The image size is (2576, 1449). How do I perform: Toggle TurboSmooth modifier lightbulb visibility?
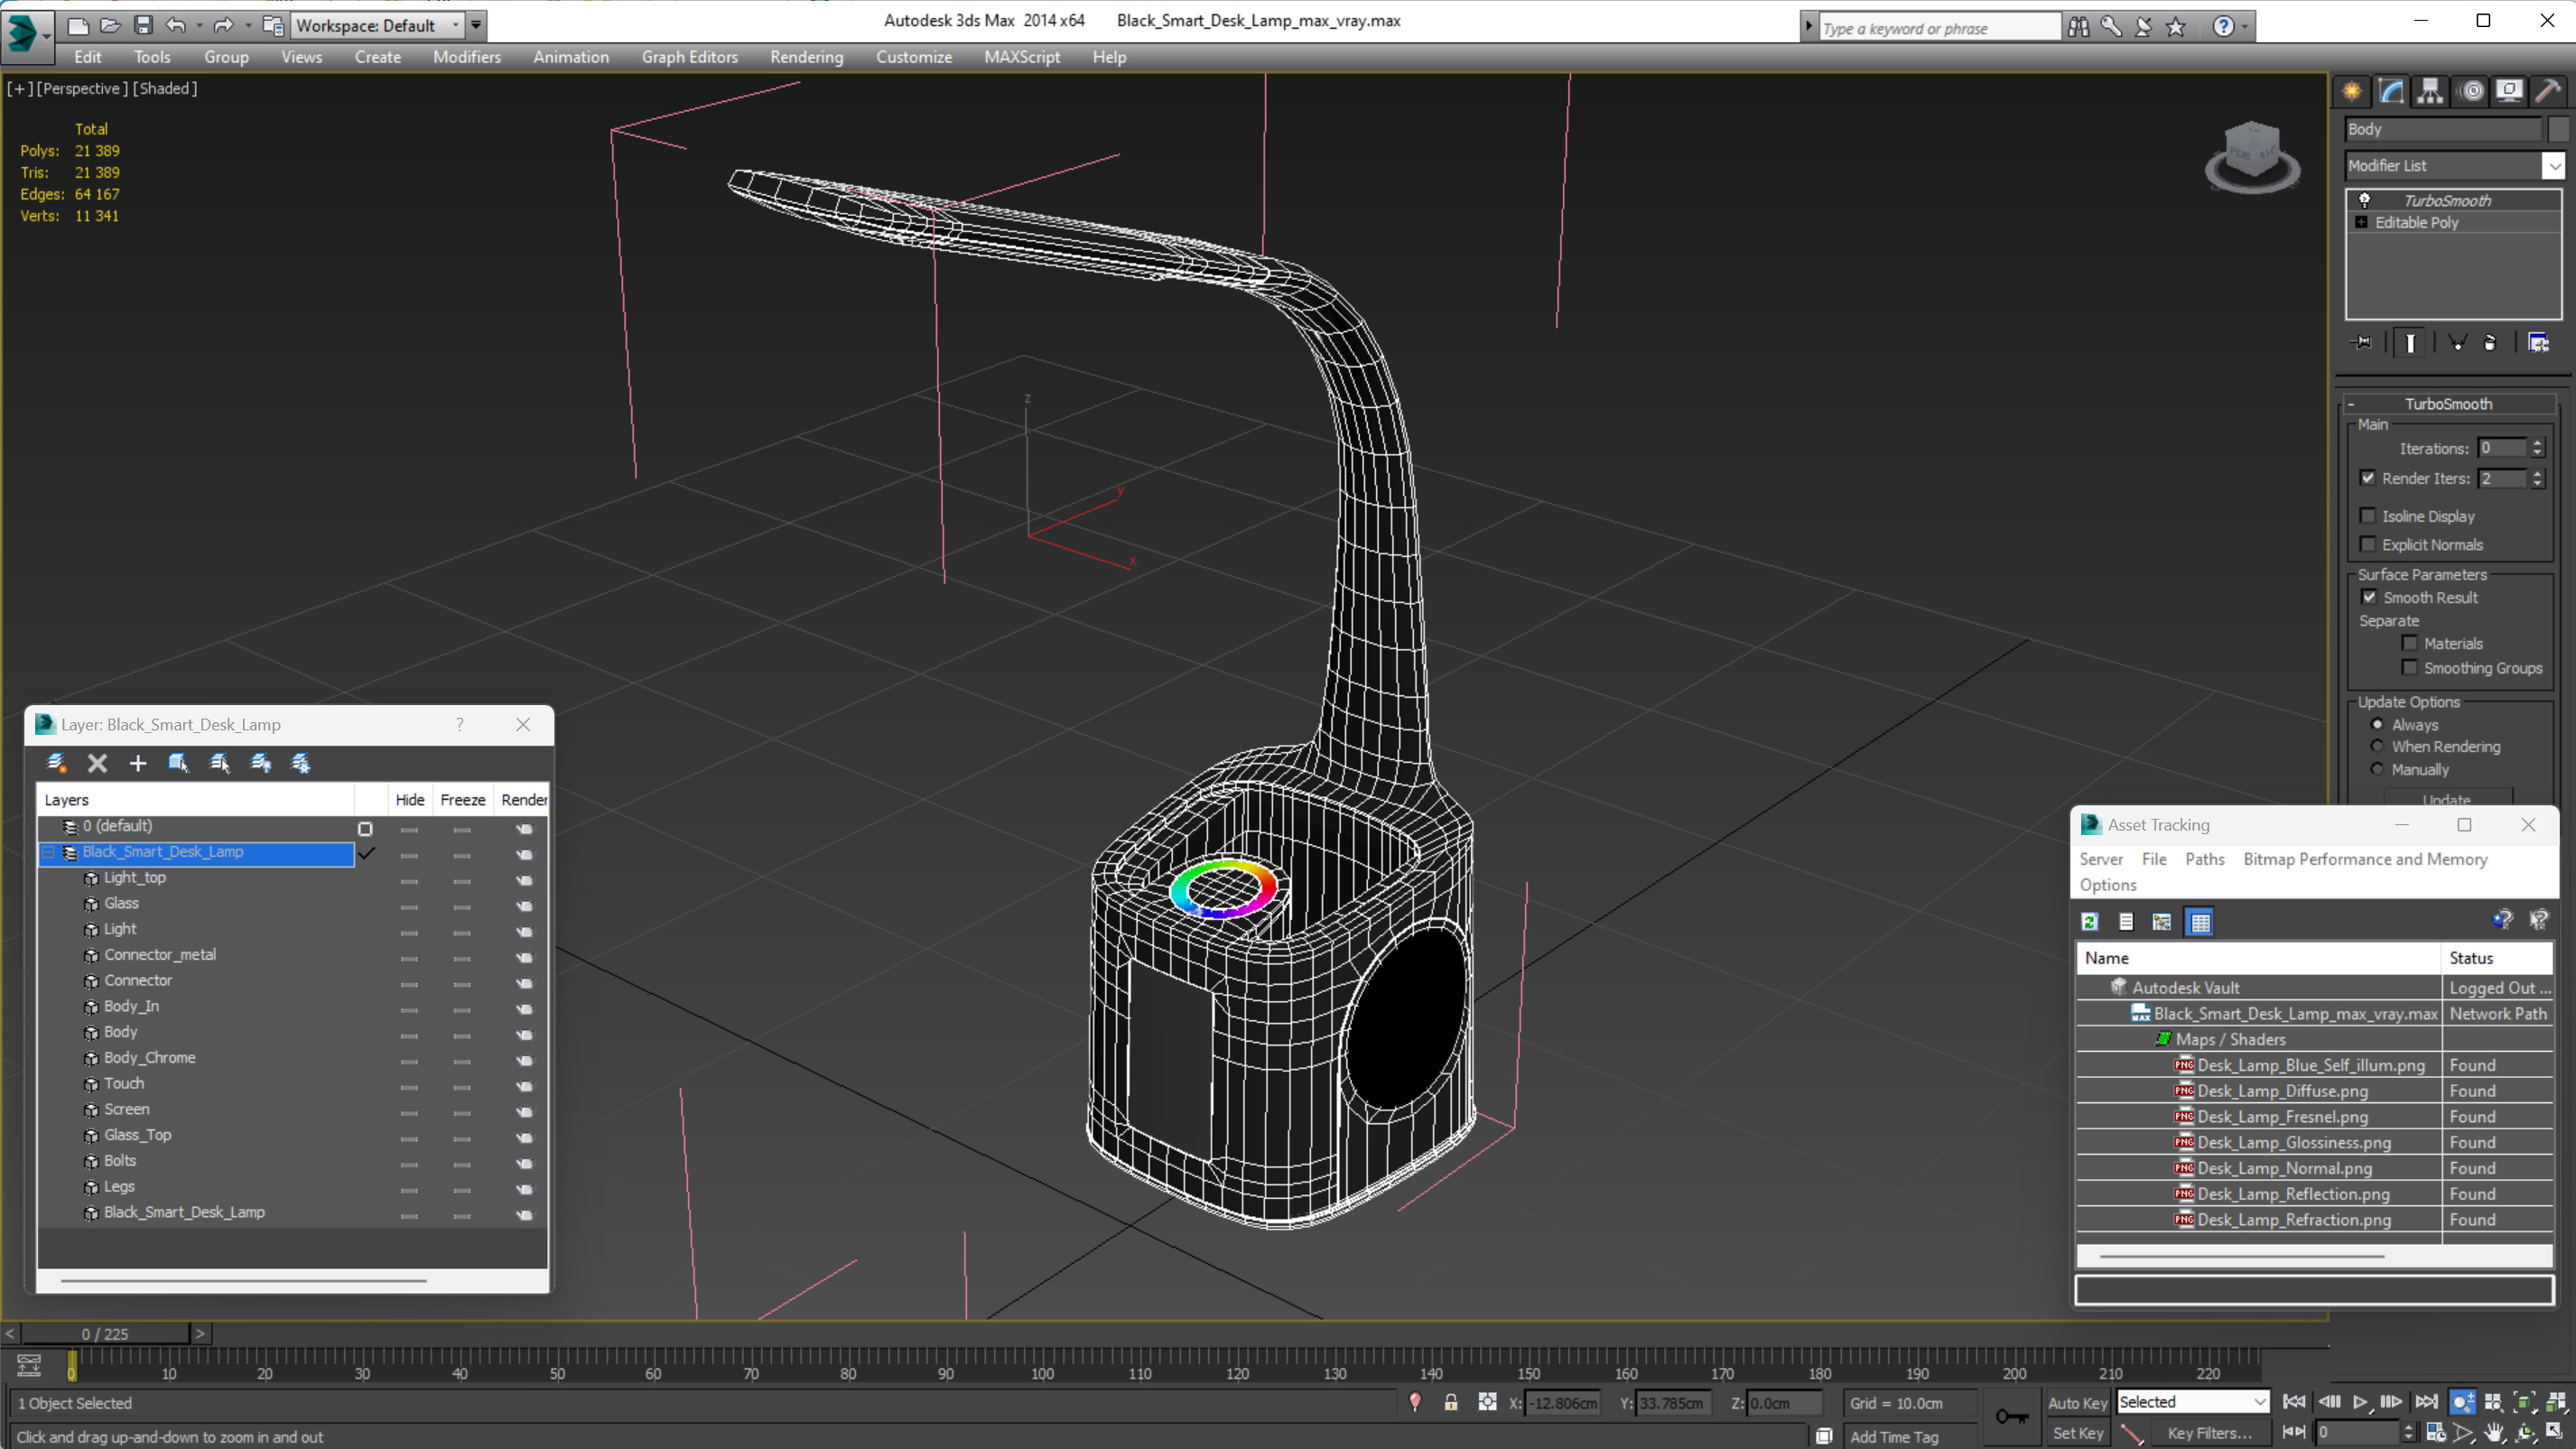click(x=2364, y=200)
